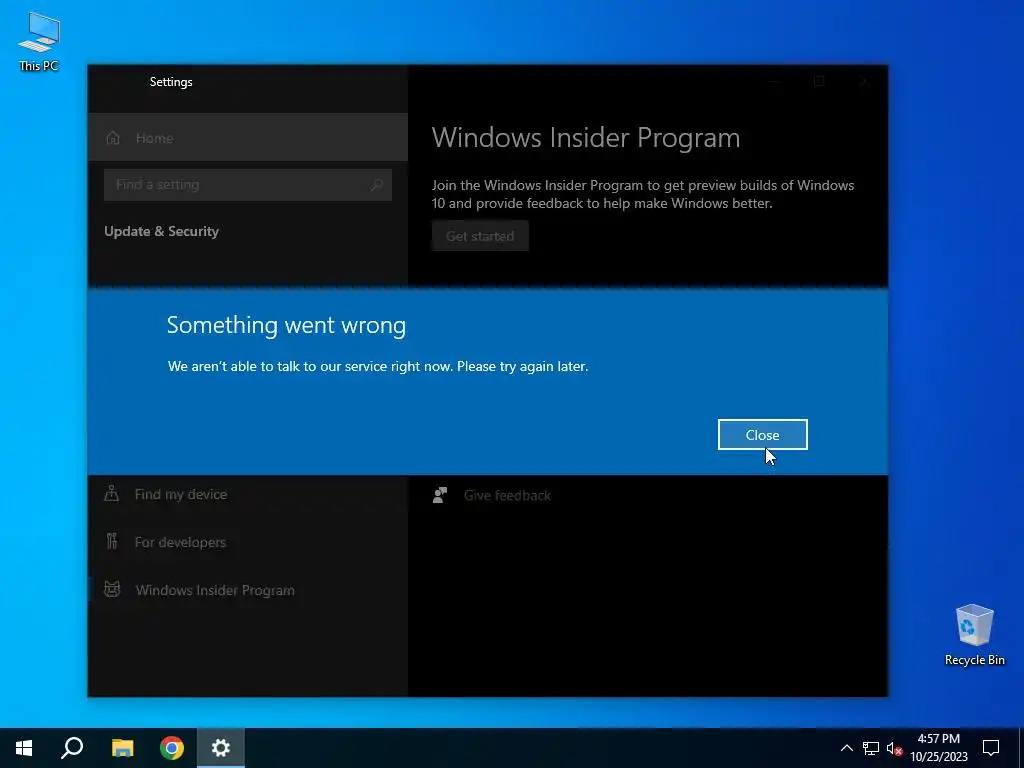The image size is (1024, 768).
Task: Maximize the Settings window
Action: tap(819, 82)
